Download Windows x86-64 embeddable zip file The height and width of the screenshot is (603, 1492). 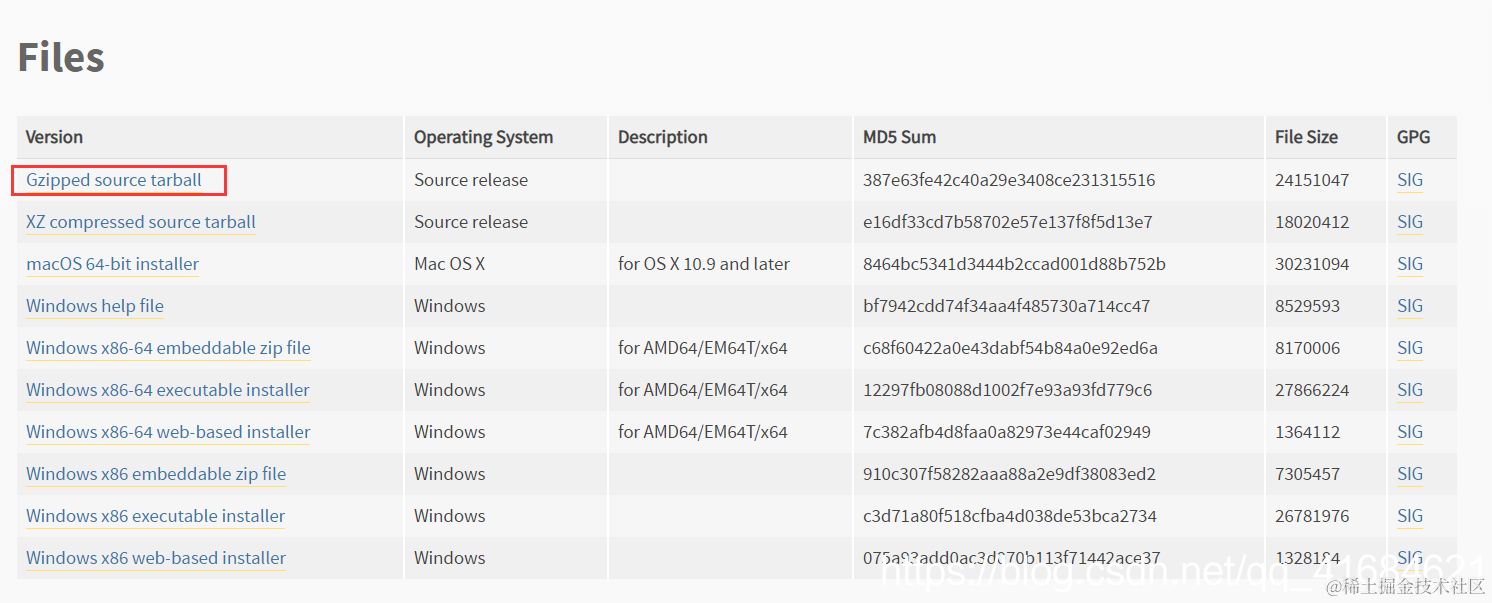[168, 348]
